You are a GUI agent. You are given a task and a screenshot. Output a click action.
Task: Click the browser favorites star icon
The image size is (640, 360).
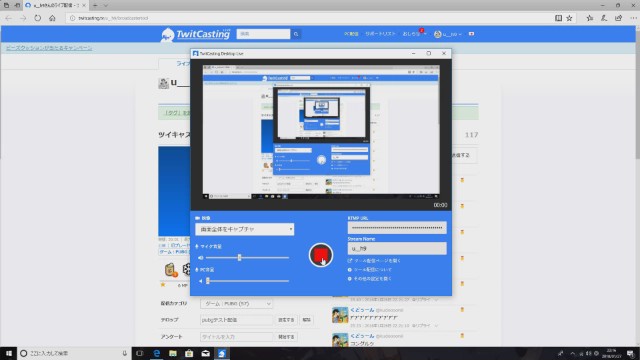(569, 18)
